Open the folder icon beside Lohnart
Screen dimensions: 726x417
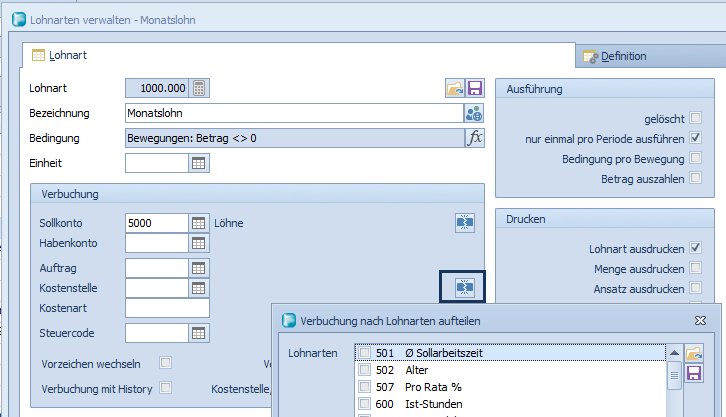[455, 88]
